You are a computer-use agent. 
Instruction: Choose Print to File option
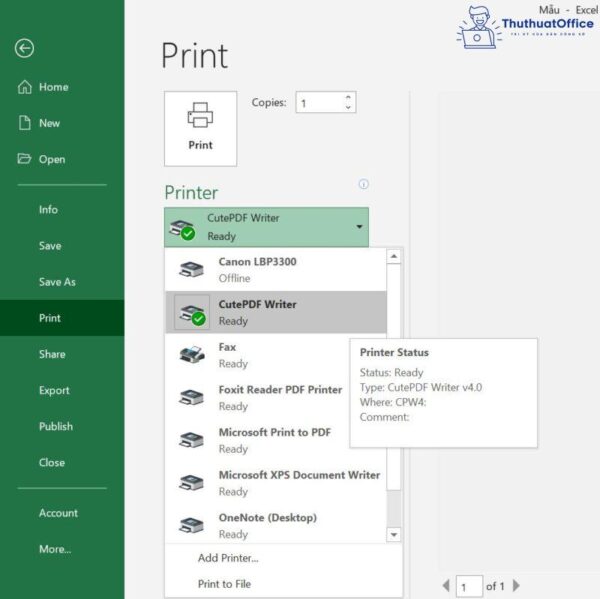pos(224,584)
